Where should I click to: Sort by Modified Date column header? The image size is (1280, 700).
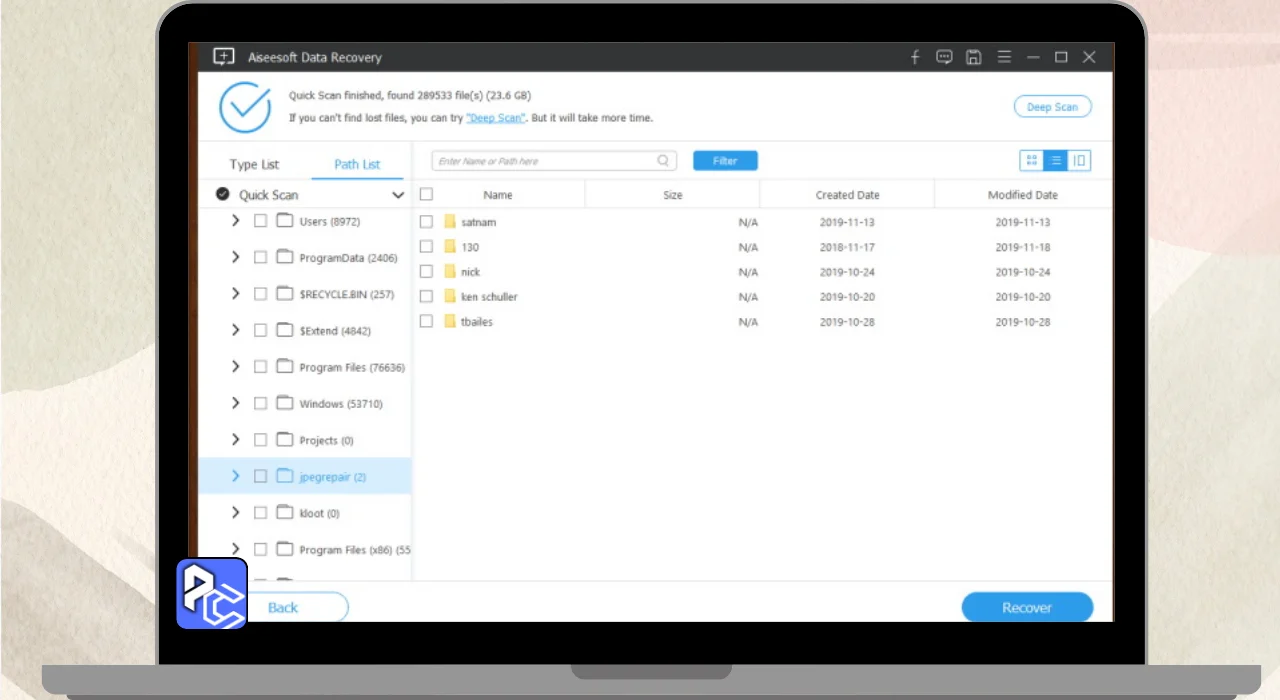tap(1023, 195)
